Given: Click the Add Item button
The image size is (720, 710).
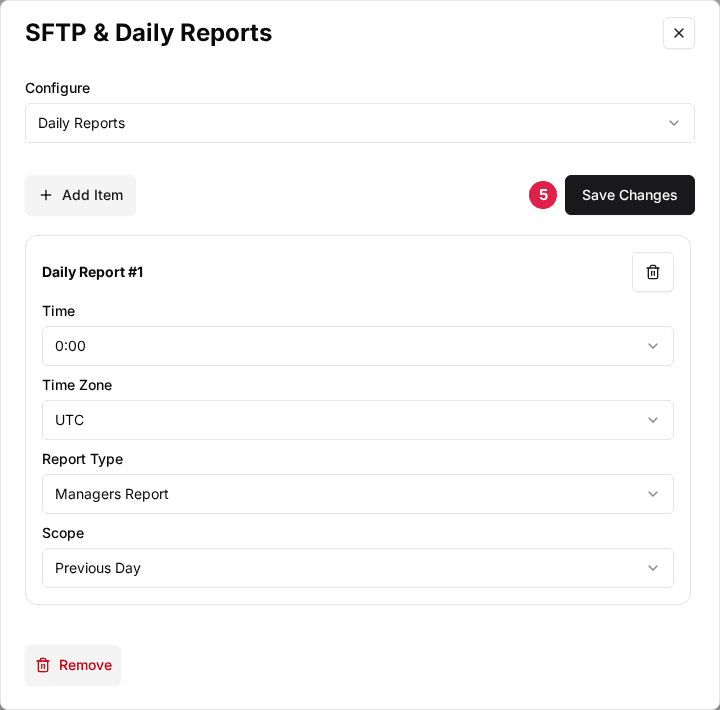Looking at the screenshot, I should 80,195.
